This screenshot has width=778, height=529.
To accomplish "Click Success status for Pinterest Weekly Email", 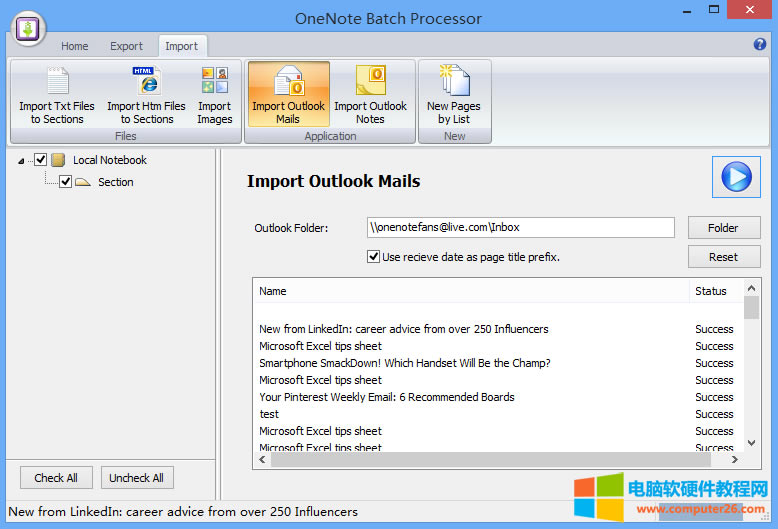I will pos(714,397).
